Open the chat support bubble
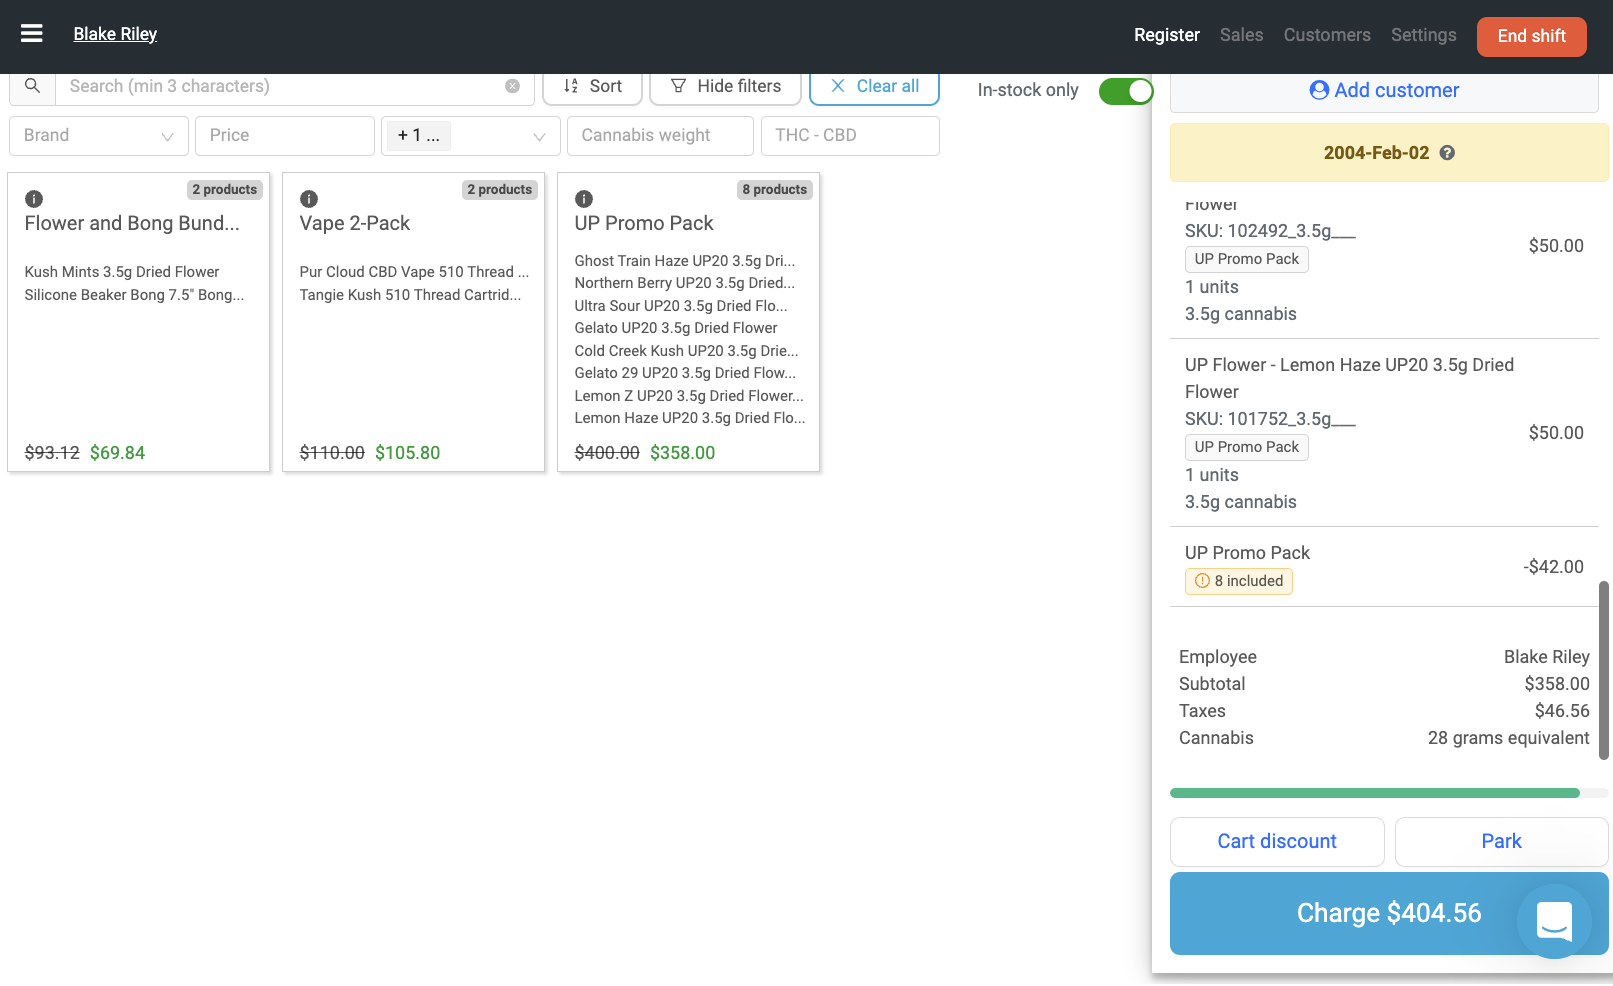 (x=1554, y=920)
